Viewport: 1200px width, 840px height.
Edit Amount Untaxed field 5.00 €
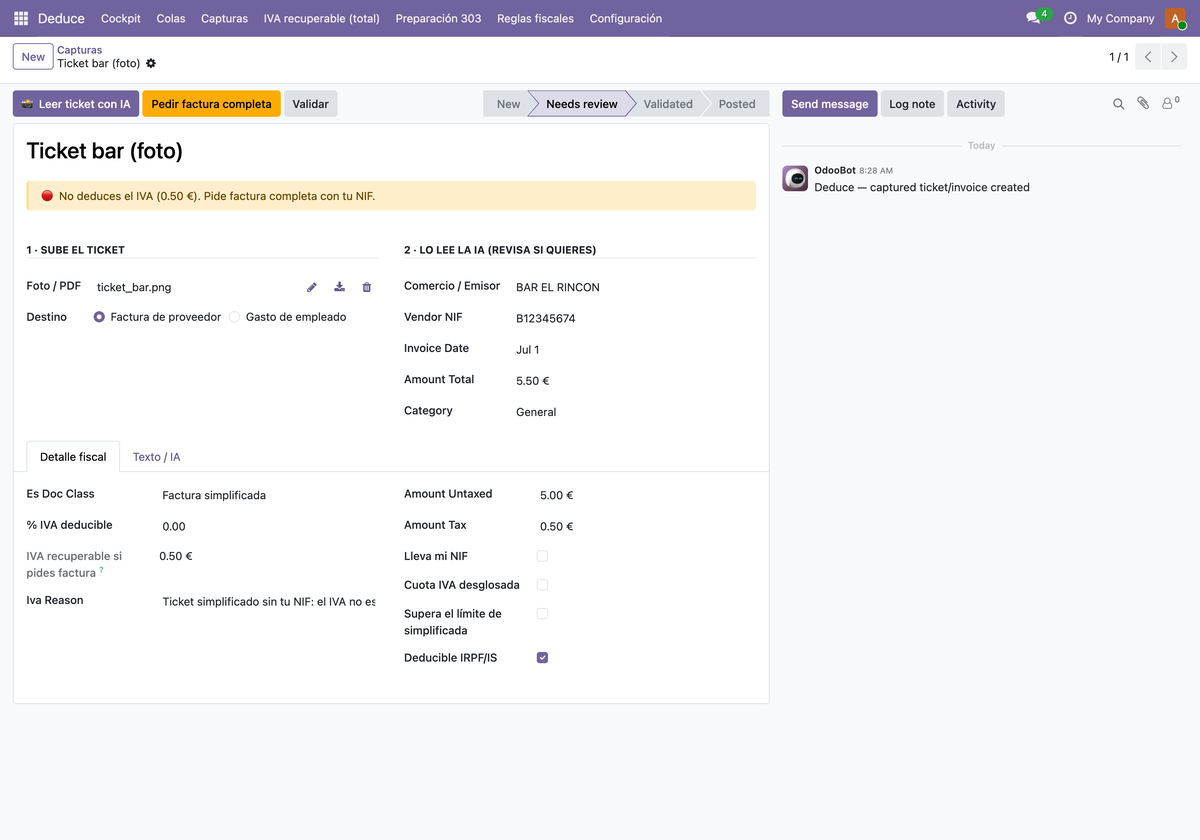point(647,495)
